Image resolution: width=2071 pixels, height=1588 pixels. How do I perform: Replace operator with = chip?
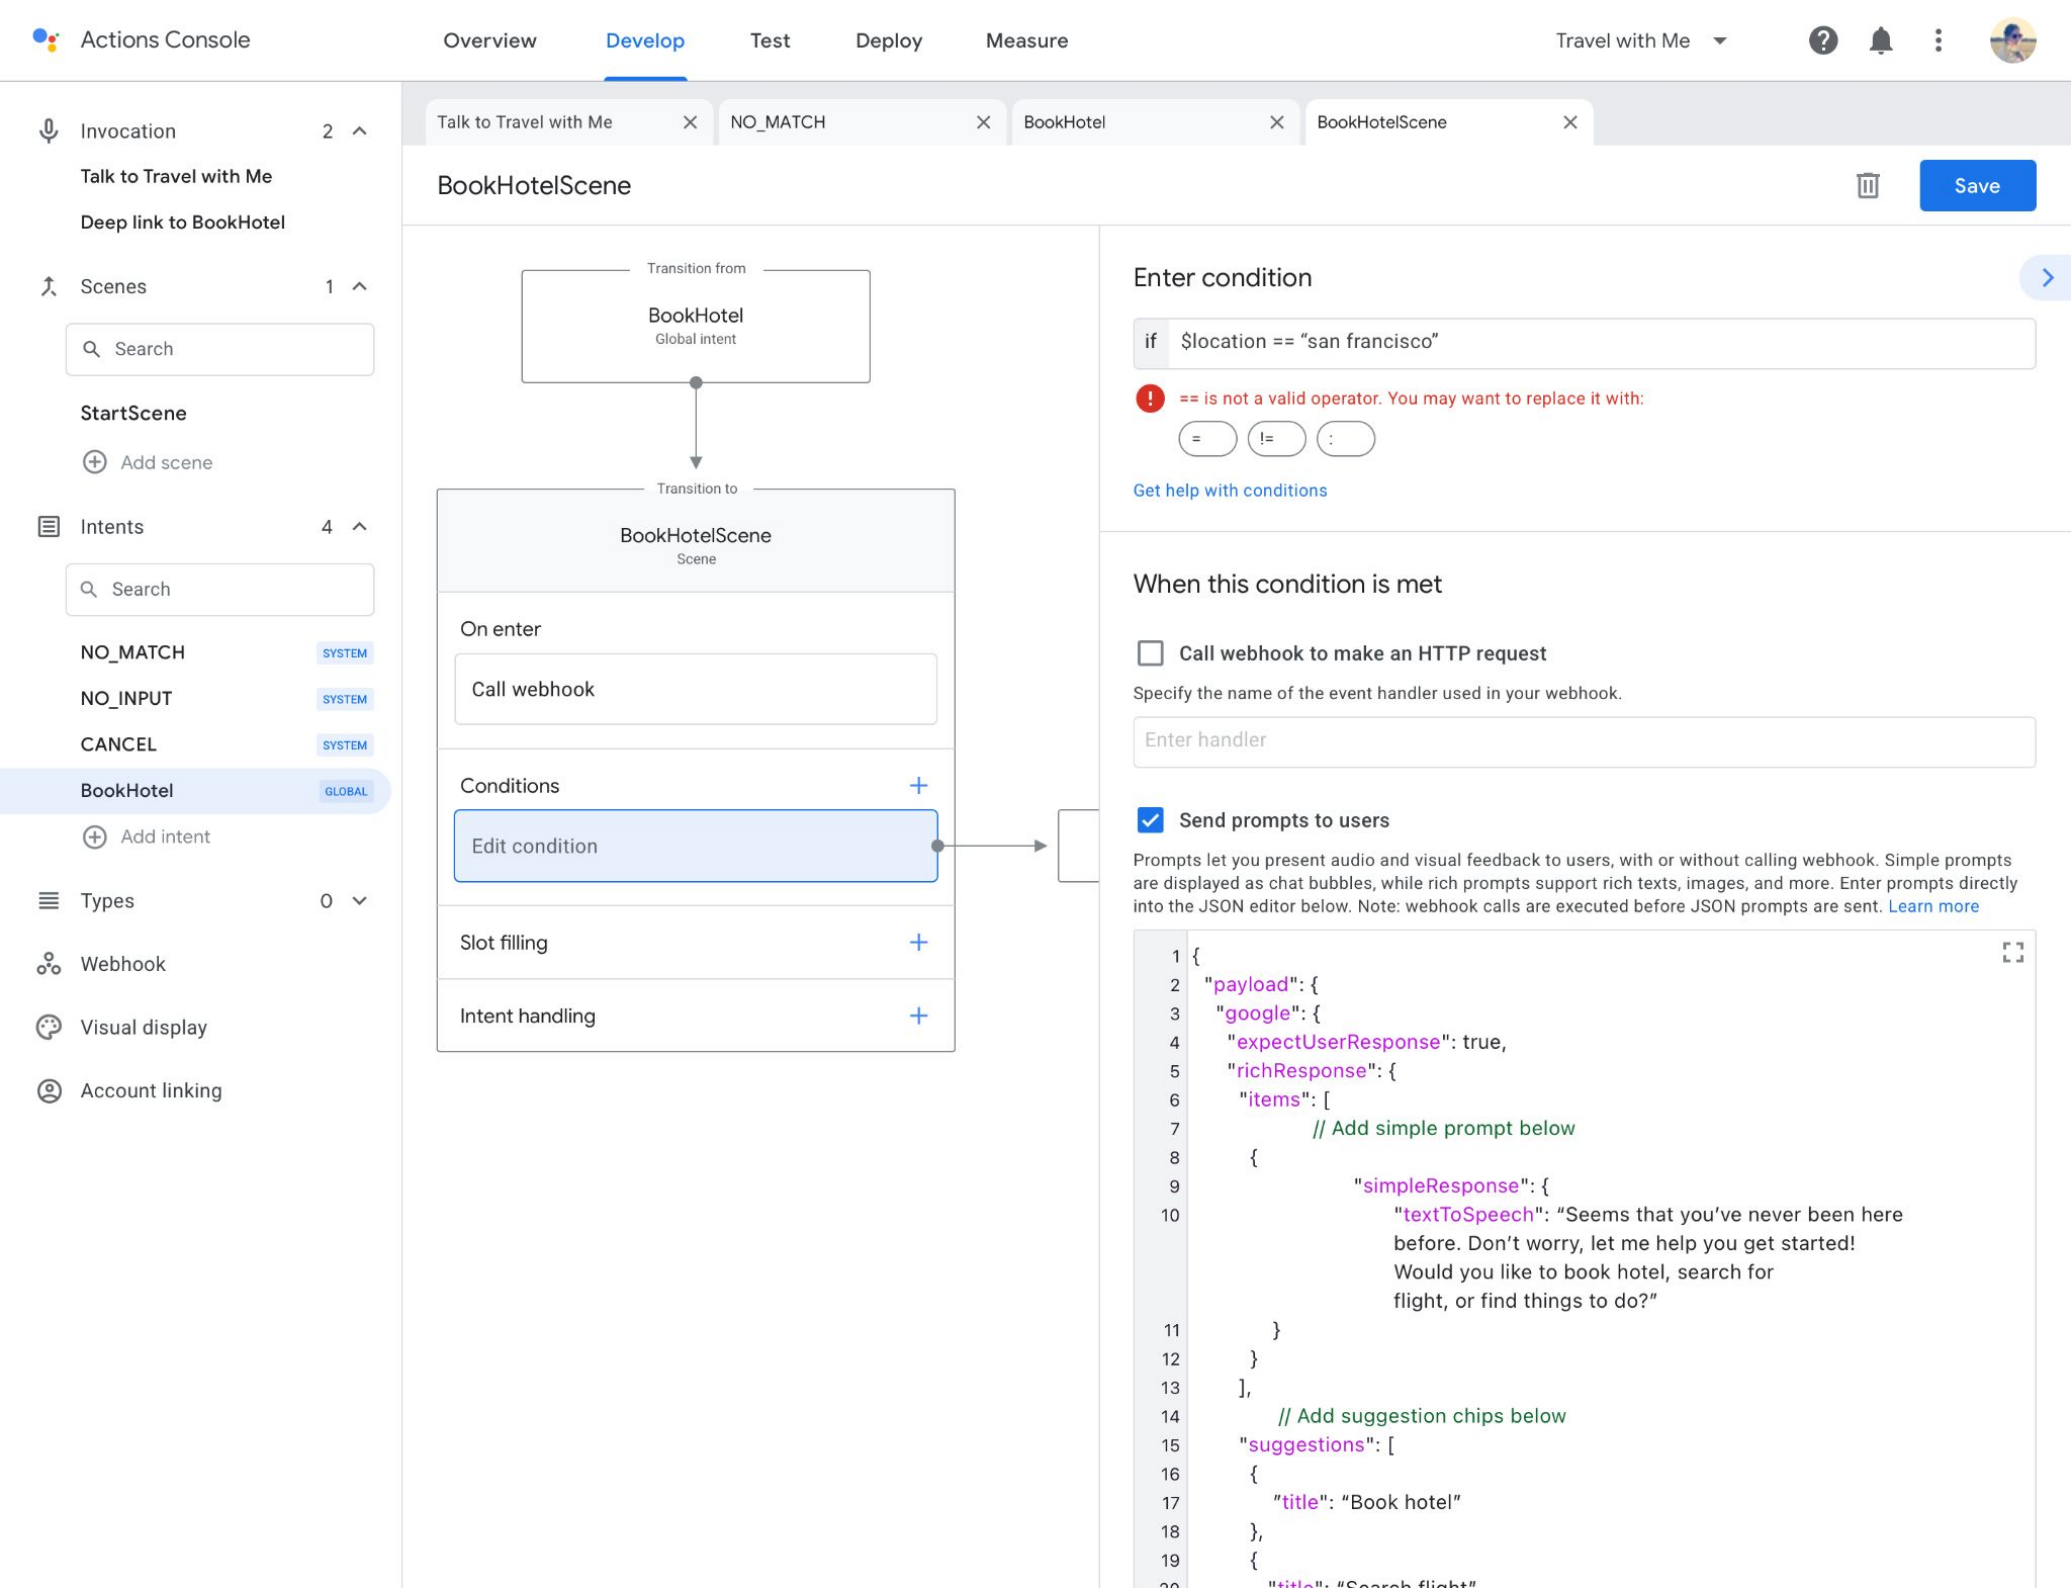tap(1207, 439)
